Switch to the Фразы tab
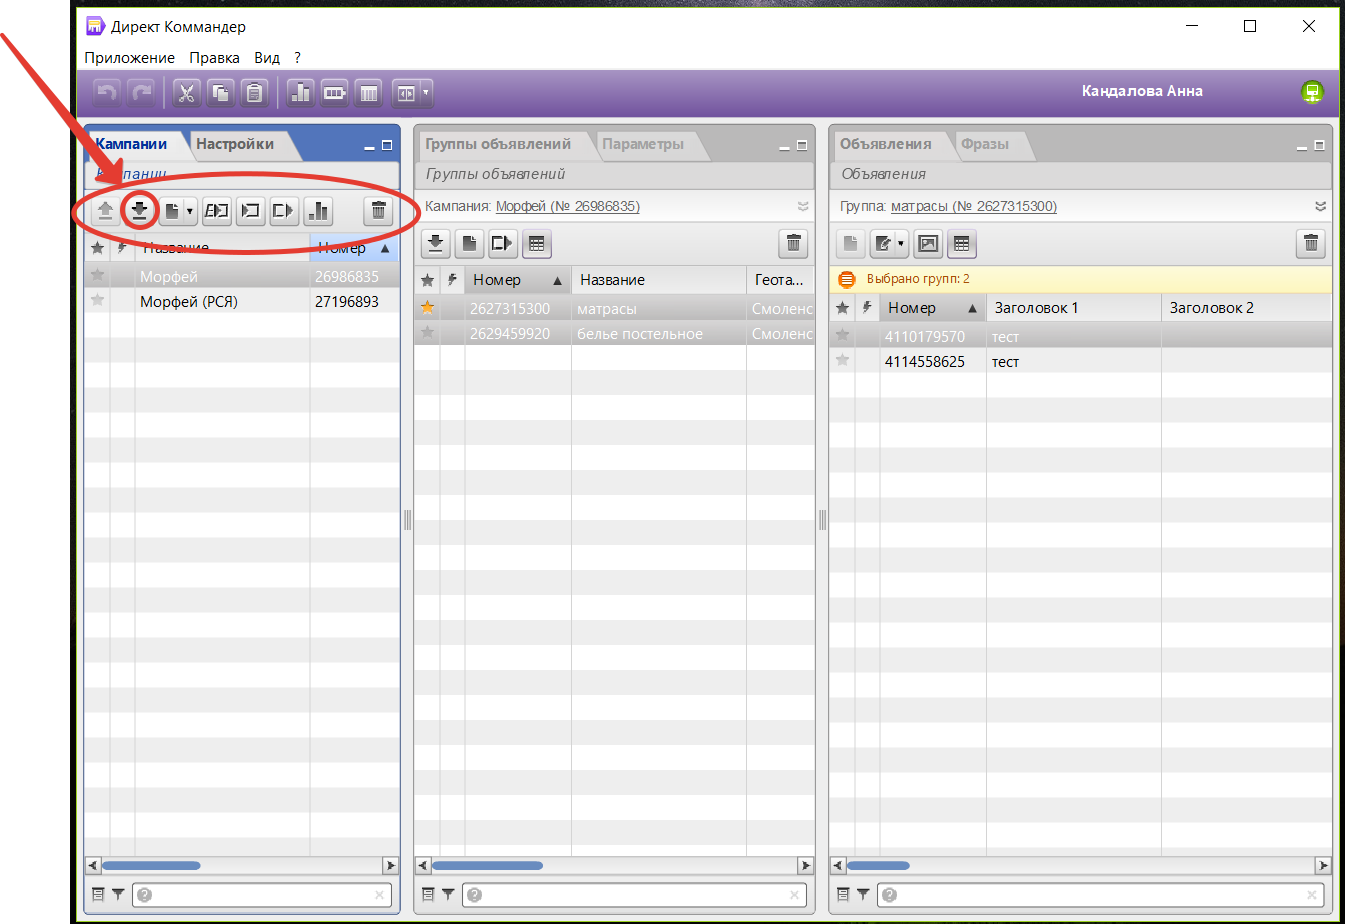1345x924 pixels. tap(985, 144)
